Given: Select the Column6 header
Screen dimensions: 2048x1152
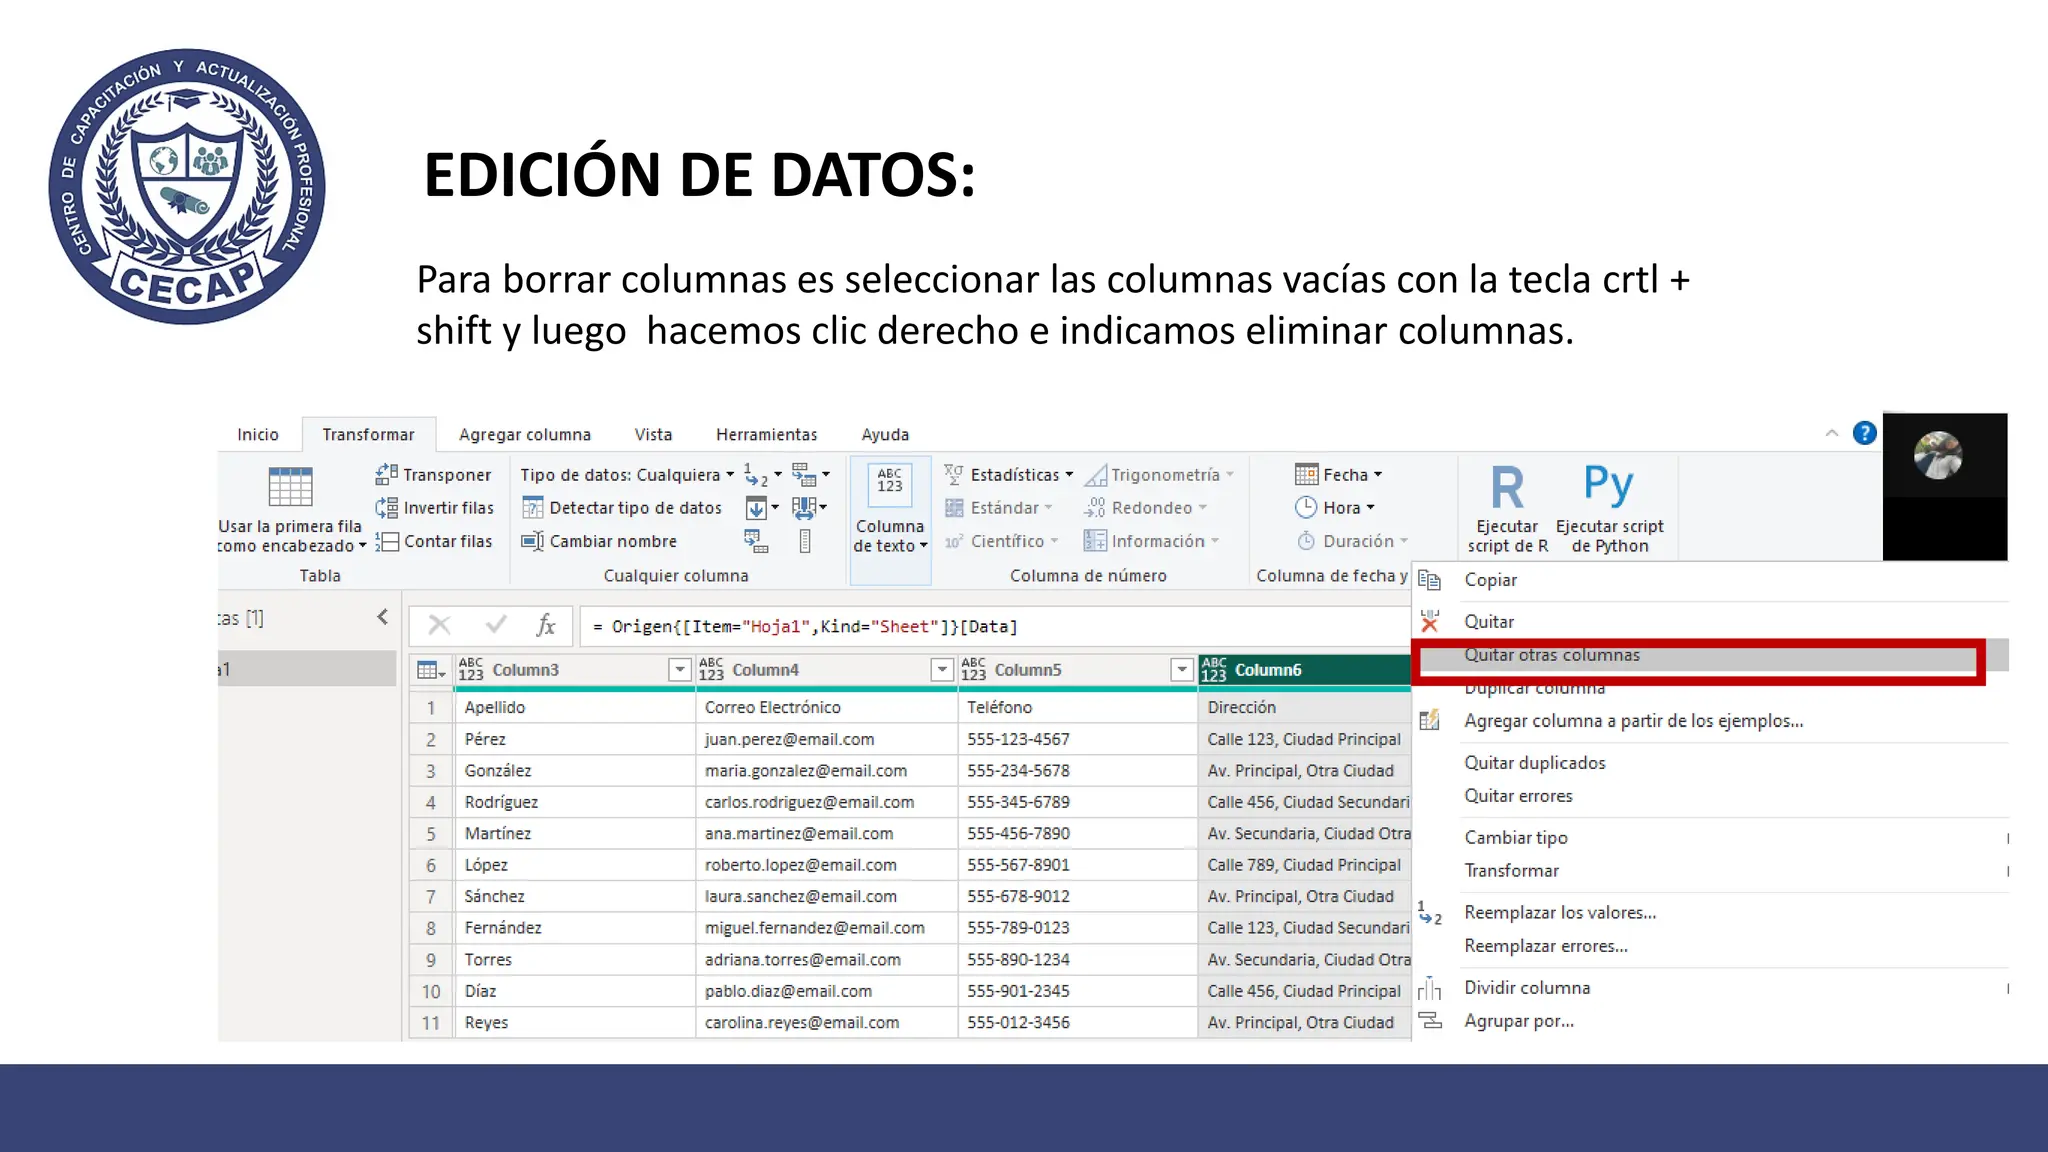Looking at the screenshot, I should pos(1304,670).
